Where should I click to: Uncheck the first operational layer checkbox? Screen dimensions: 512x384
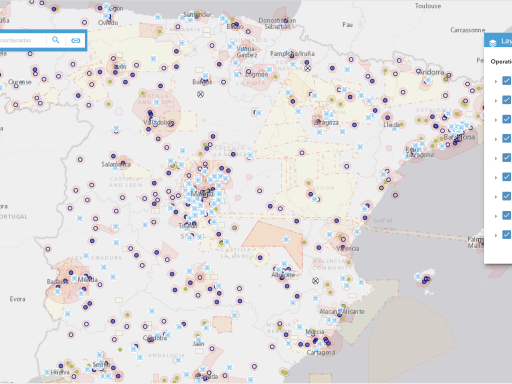[507, 81]
